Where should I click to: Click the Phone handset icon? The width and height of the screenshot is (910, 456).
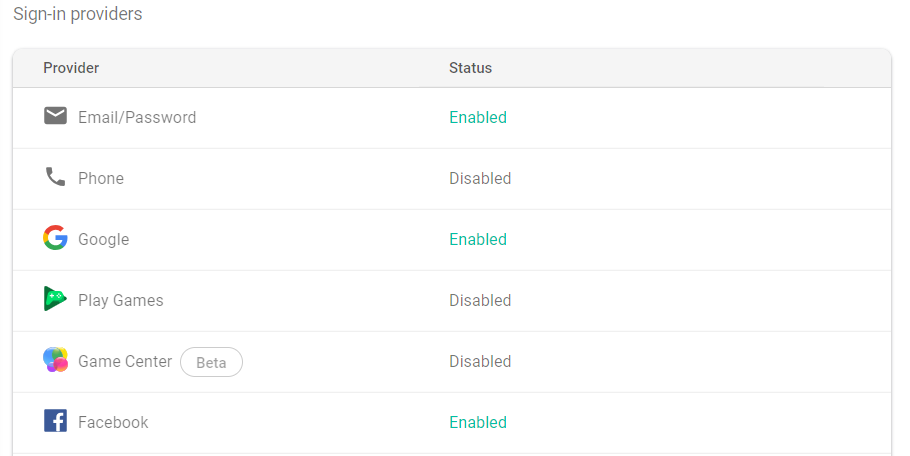[x=55, y=177]
